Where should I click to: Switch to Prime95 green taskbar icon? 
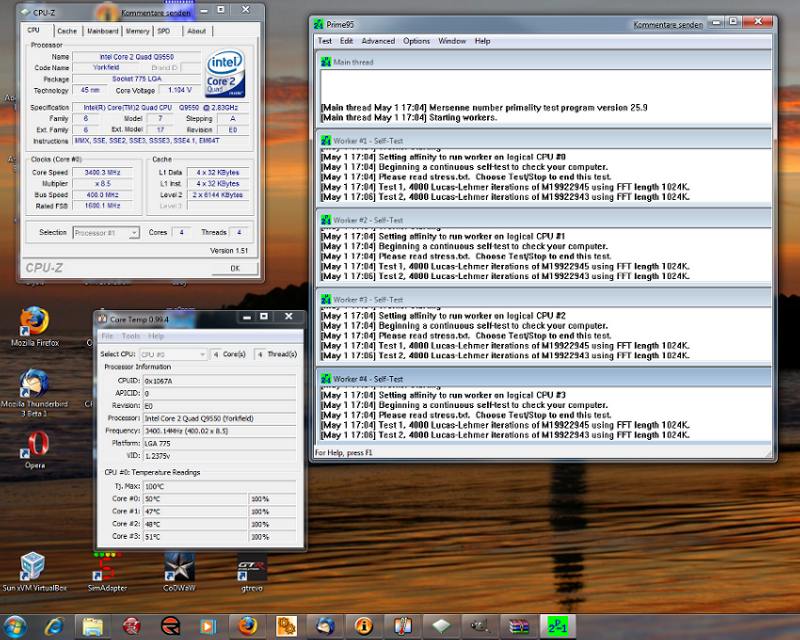(558, 626)
